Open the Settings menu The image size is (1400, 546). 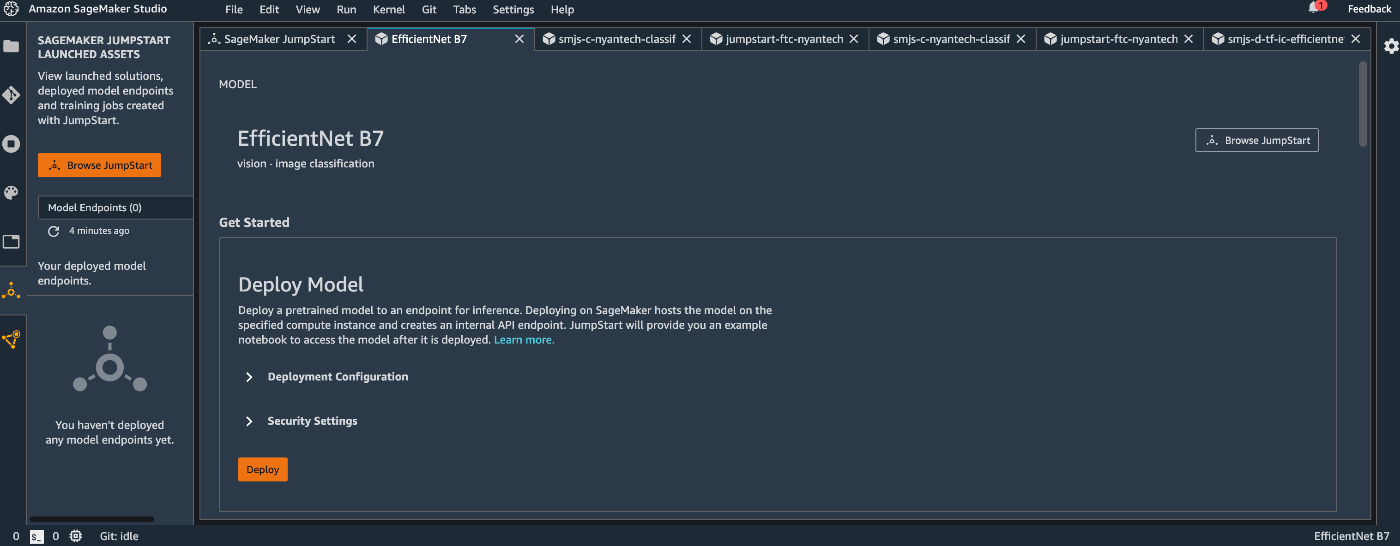[x=513, y=9]
